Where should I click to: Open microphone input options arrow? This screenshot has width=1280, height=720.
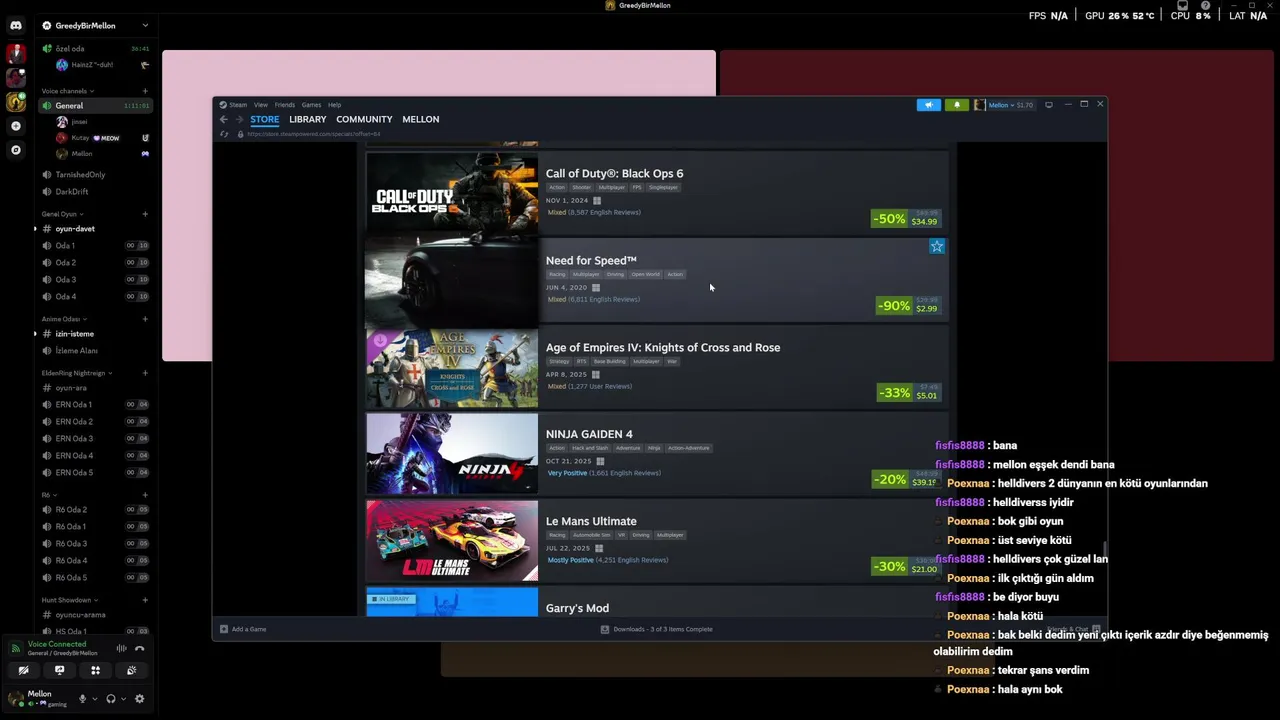(x=95, y=699)
